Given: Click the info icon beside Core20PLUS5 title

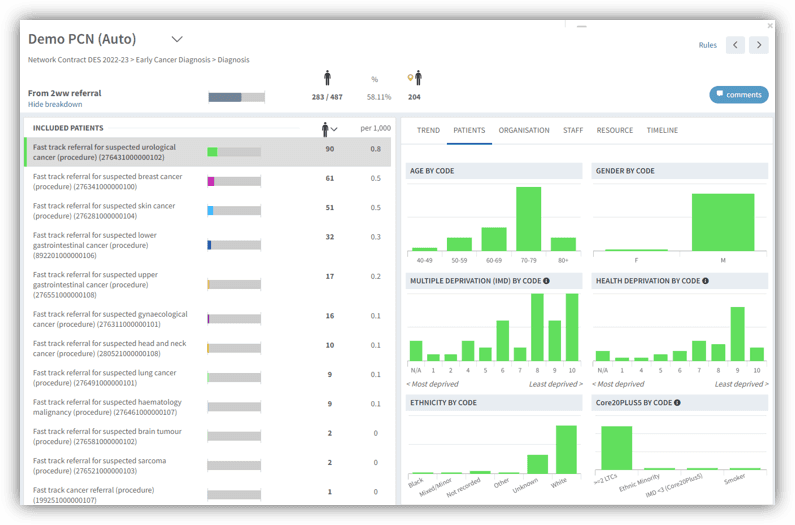Looking at the screenshot, I should click(x=677, y=403).
